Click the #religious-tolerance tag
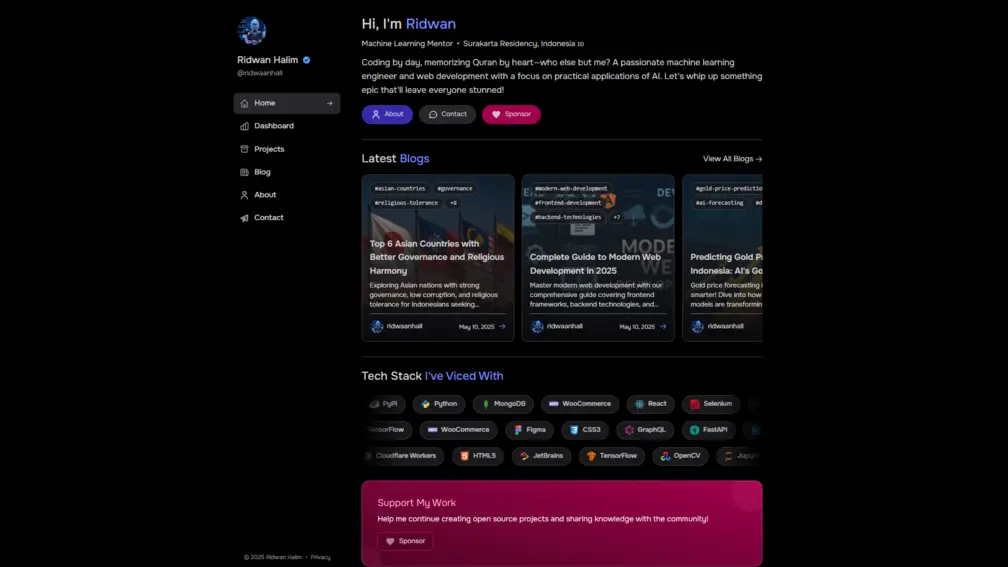 pos(406,202)
